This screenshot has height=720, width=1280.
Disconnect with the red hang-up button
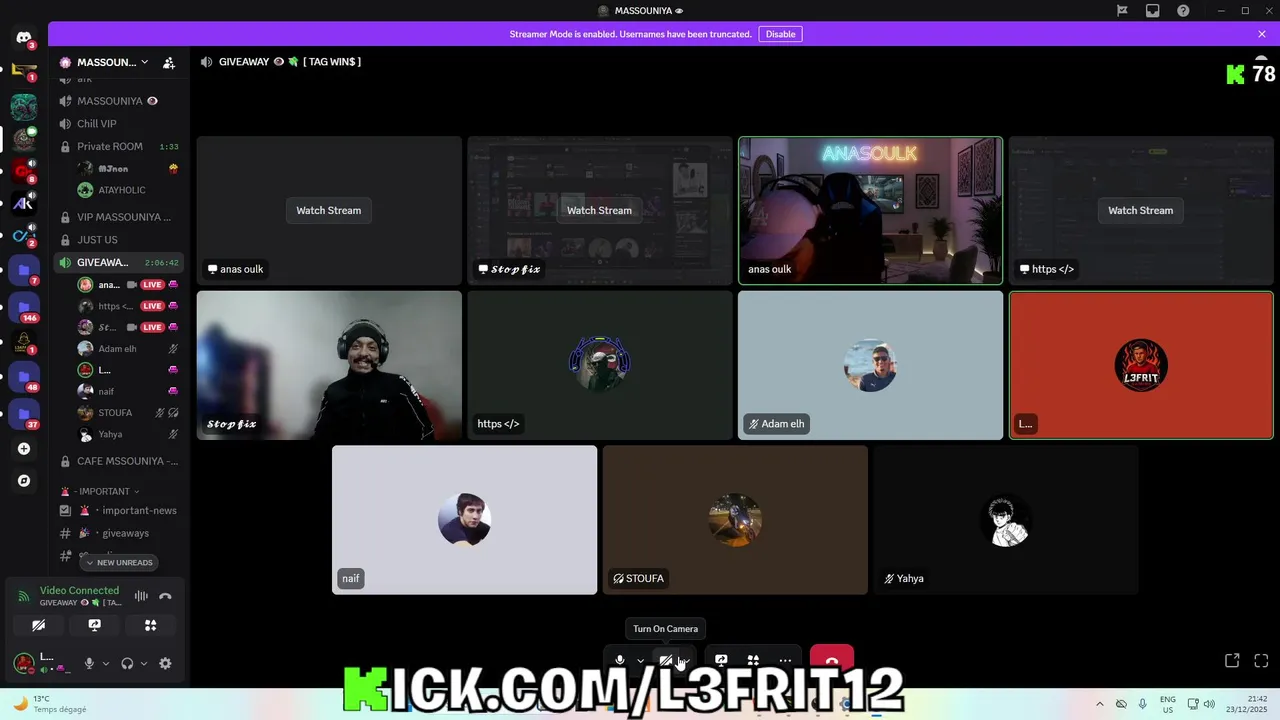pyautogui.click(x=832, y=659)
